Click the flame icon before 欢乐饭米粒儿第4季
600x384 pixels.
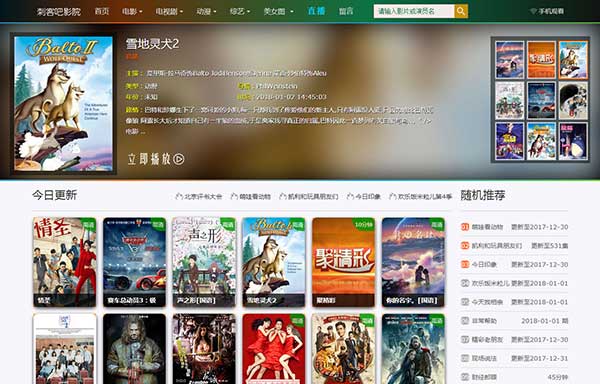click(393, 196)
